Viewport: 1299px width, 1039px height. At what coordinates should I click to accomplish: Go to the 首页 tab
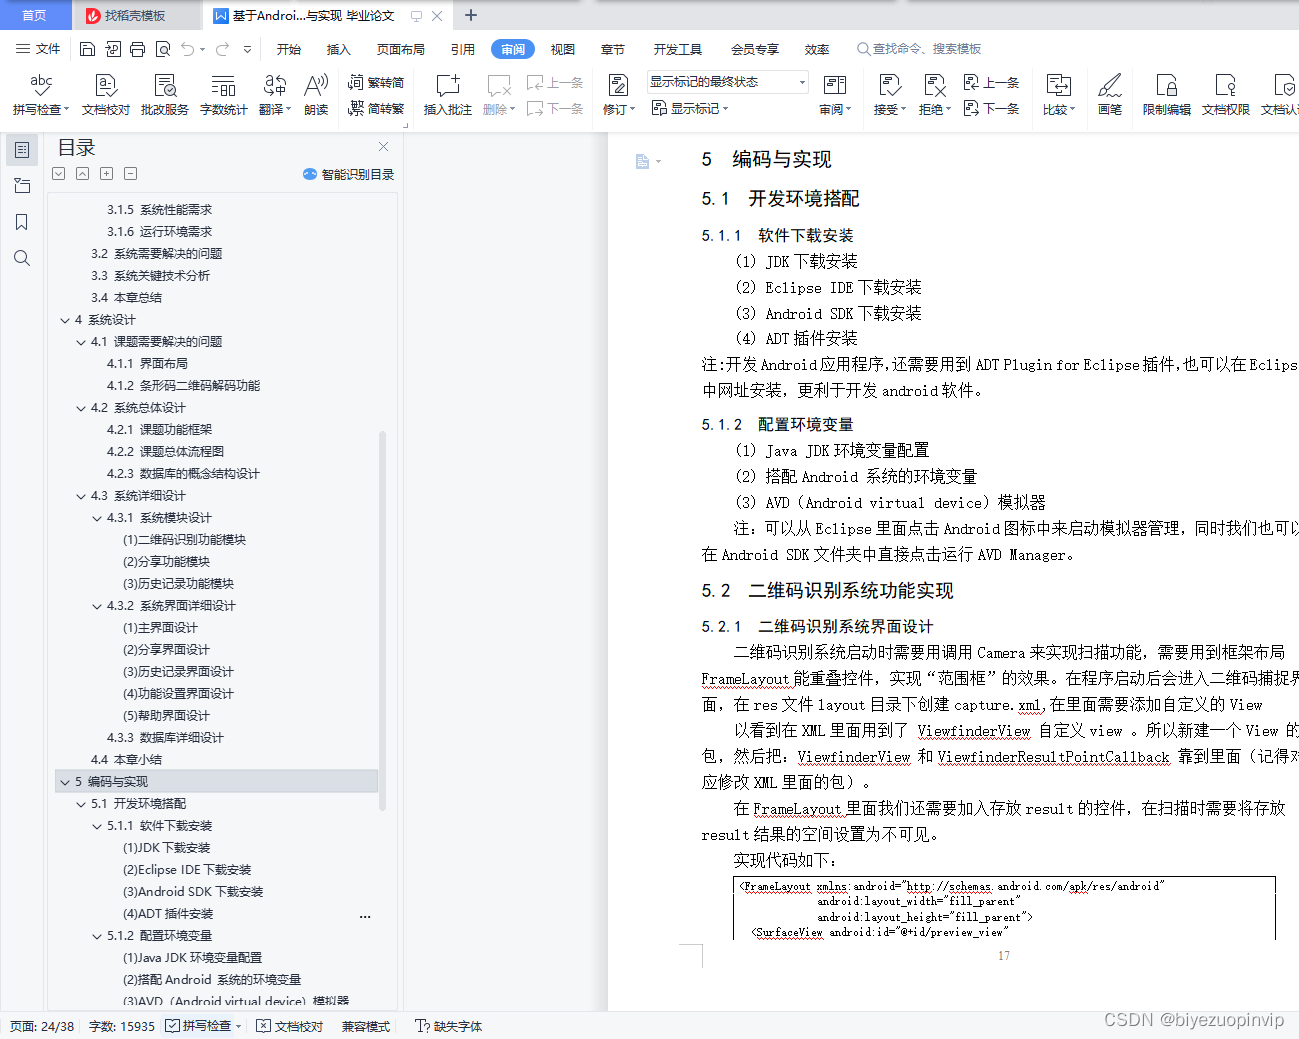[34, 15]
